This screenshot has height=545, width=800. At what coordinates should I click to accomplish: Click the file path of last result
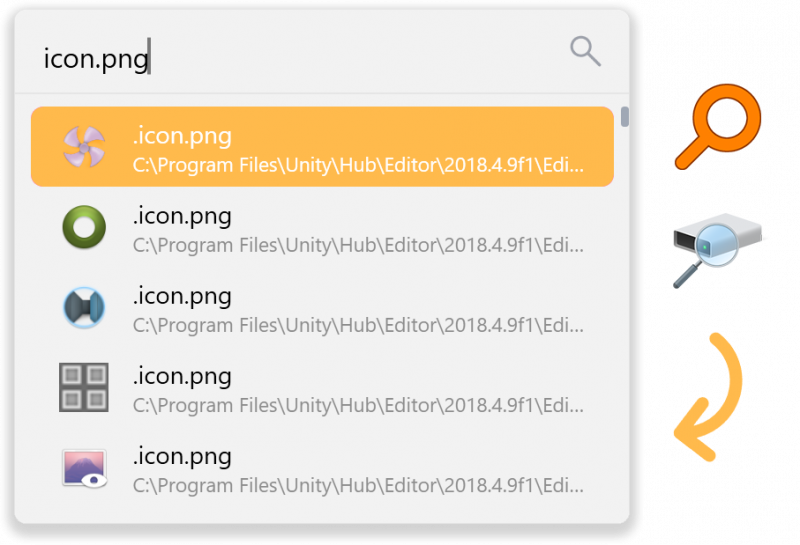(x=358, y=486)
